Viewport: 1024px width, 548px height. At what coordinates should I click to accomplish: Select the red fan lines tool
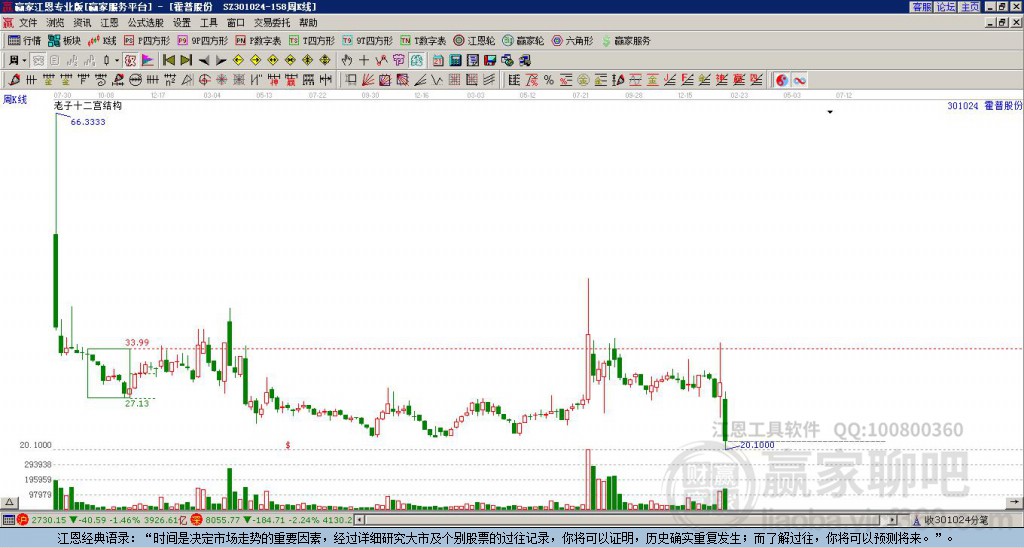[368, 80]
